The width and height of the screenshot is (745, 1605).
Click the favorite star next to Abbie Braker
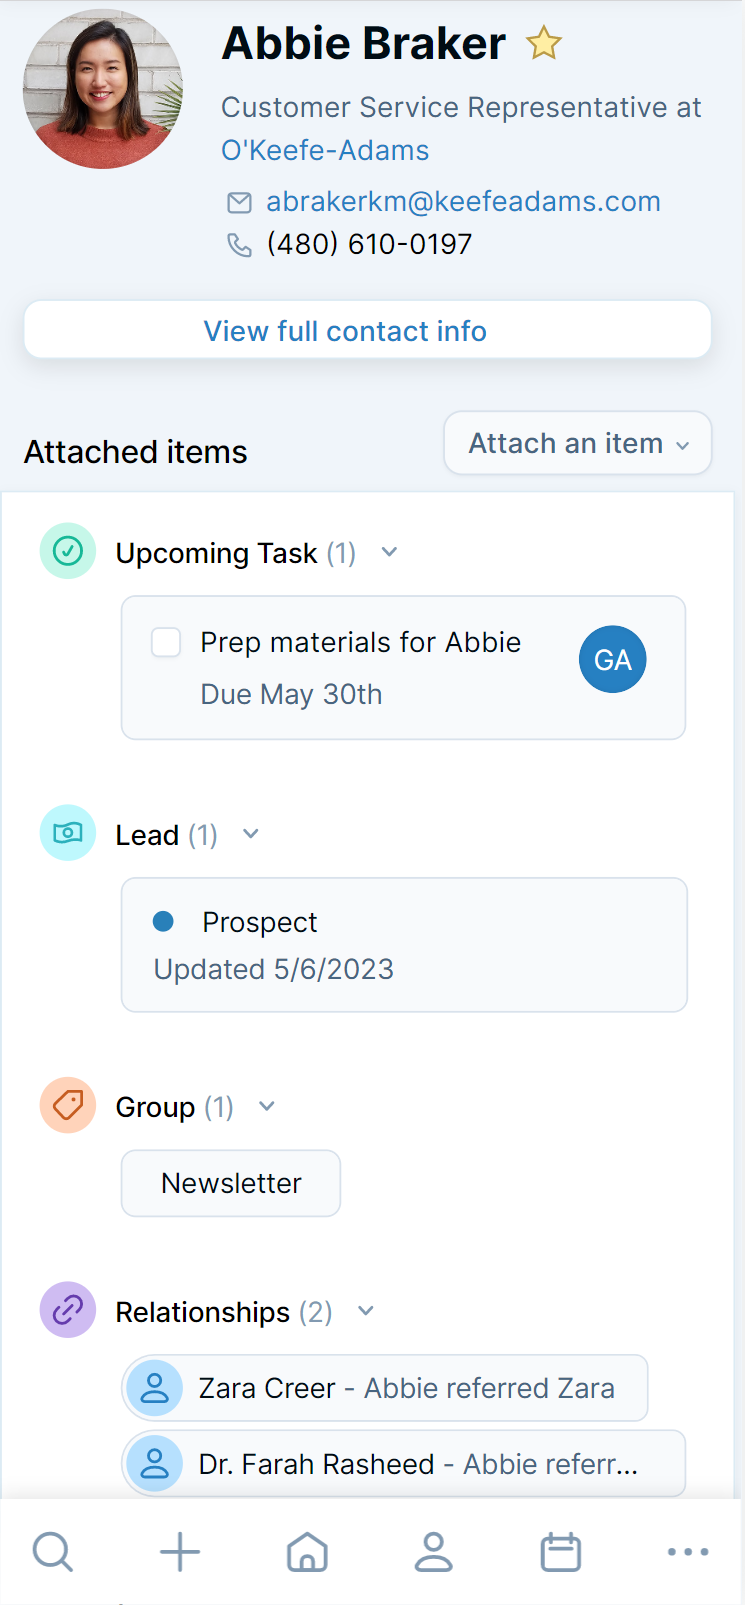[x=544, y=44]
